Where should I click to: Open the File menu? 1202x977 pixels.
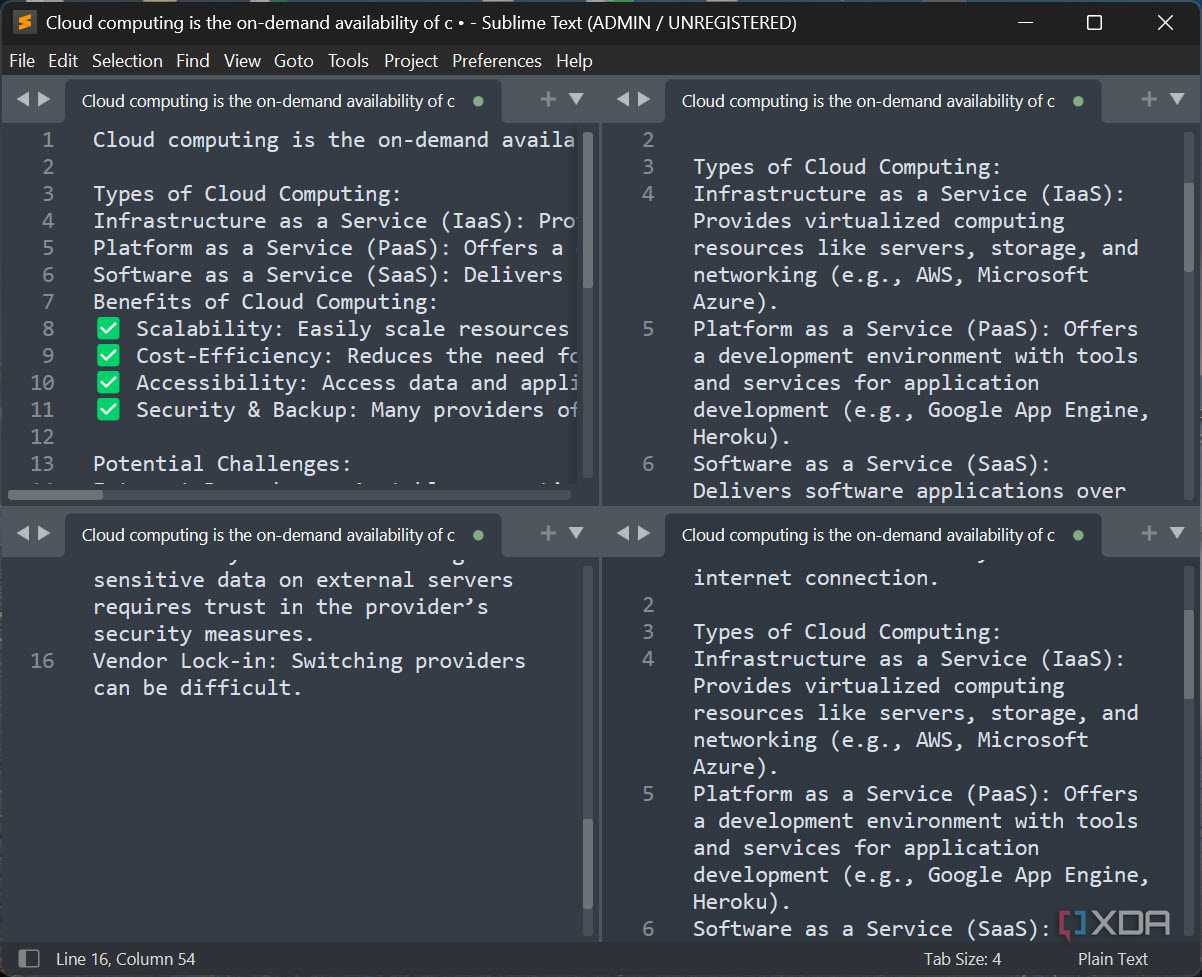(22, 61)
